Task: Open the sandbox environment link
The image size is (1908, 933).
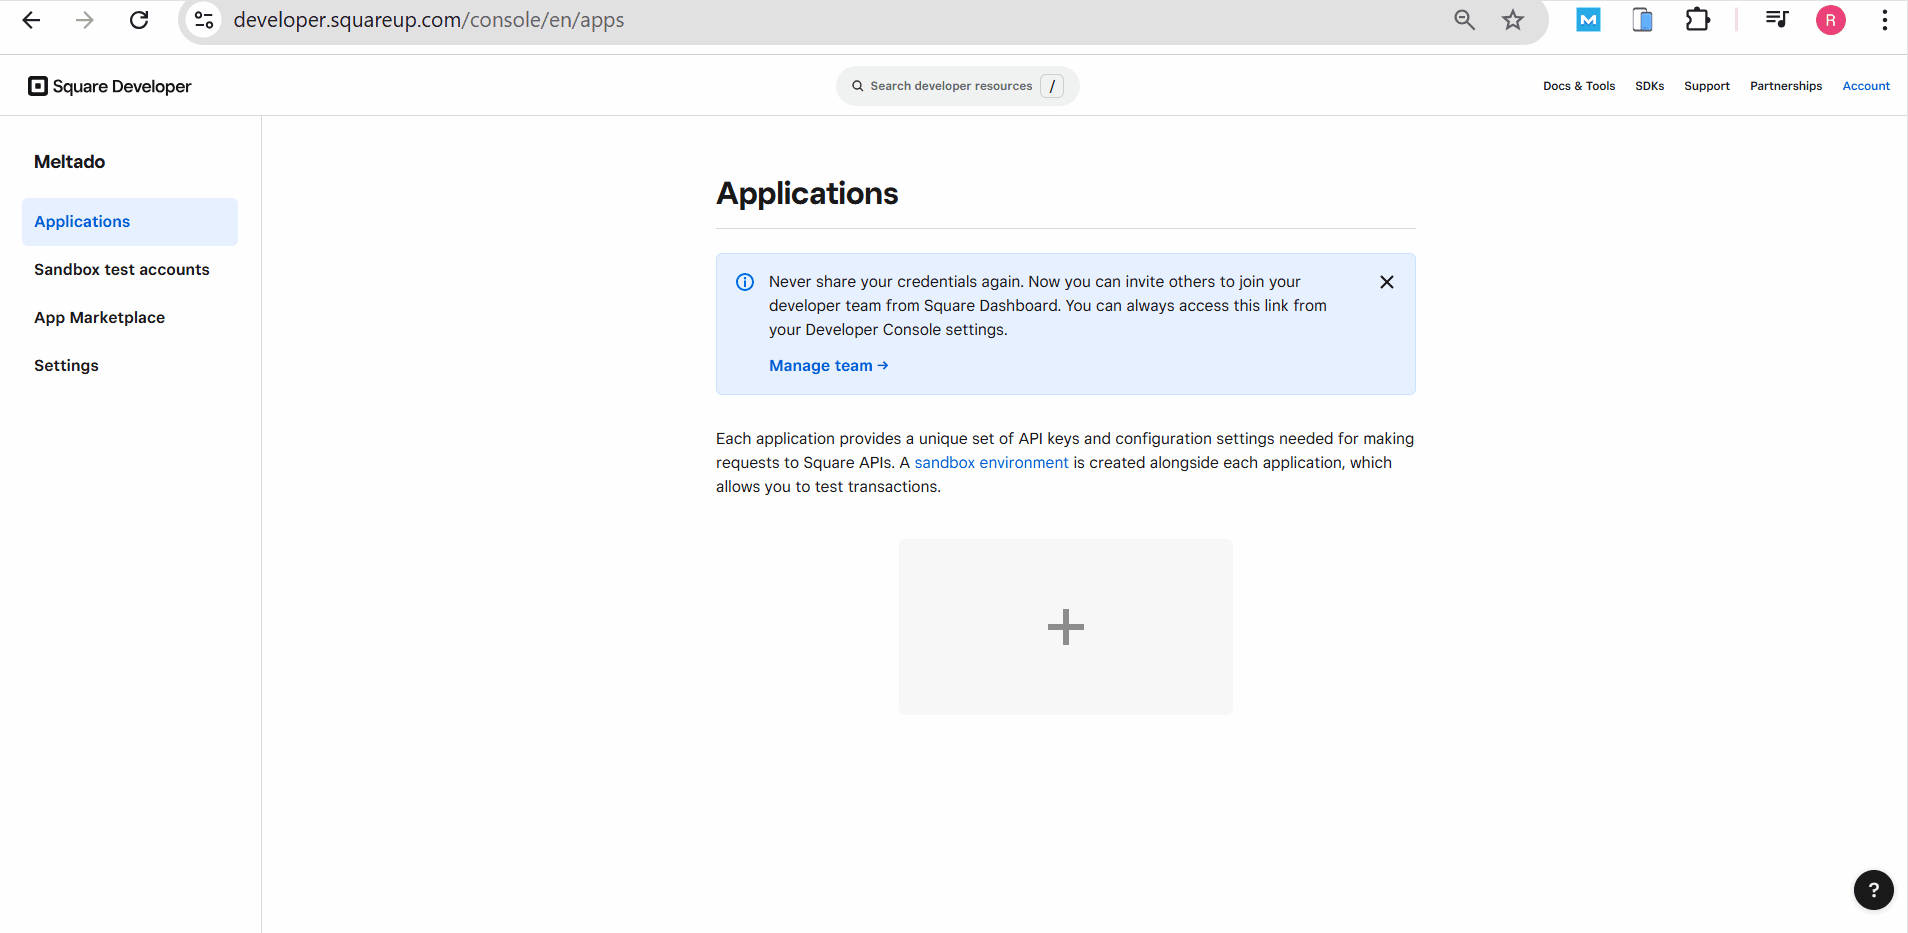Action: click(x=991, y=463)
